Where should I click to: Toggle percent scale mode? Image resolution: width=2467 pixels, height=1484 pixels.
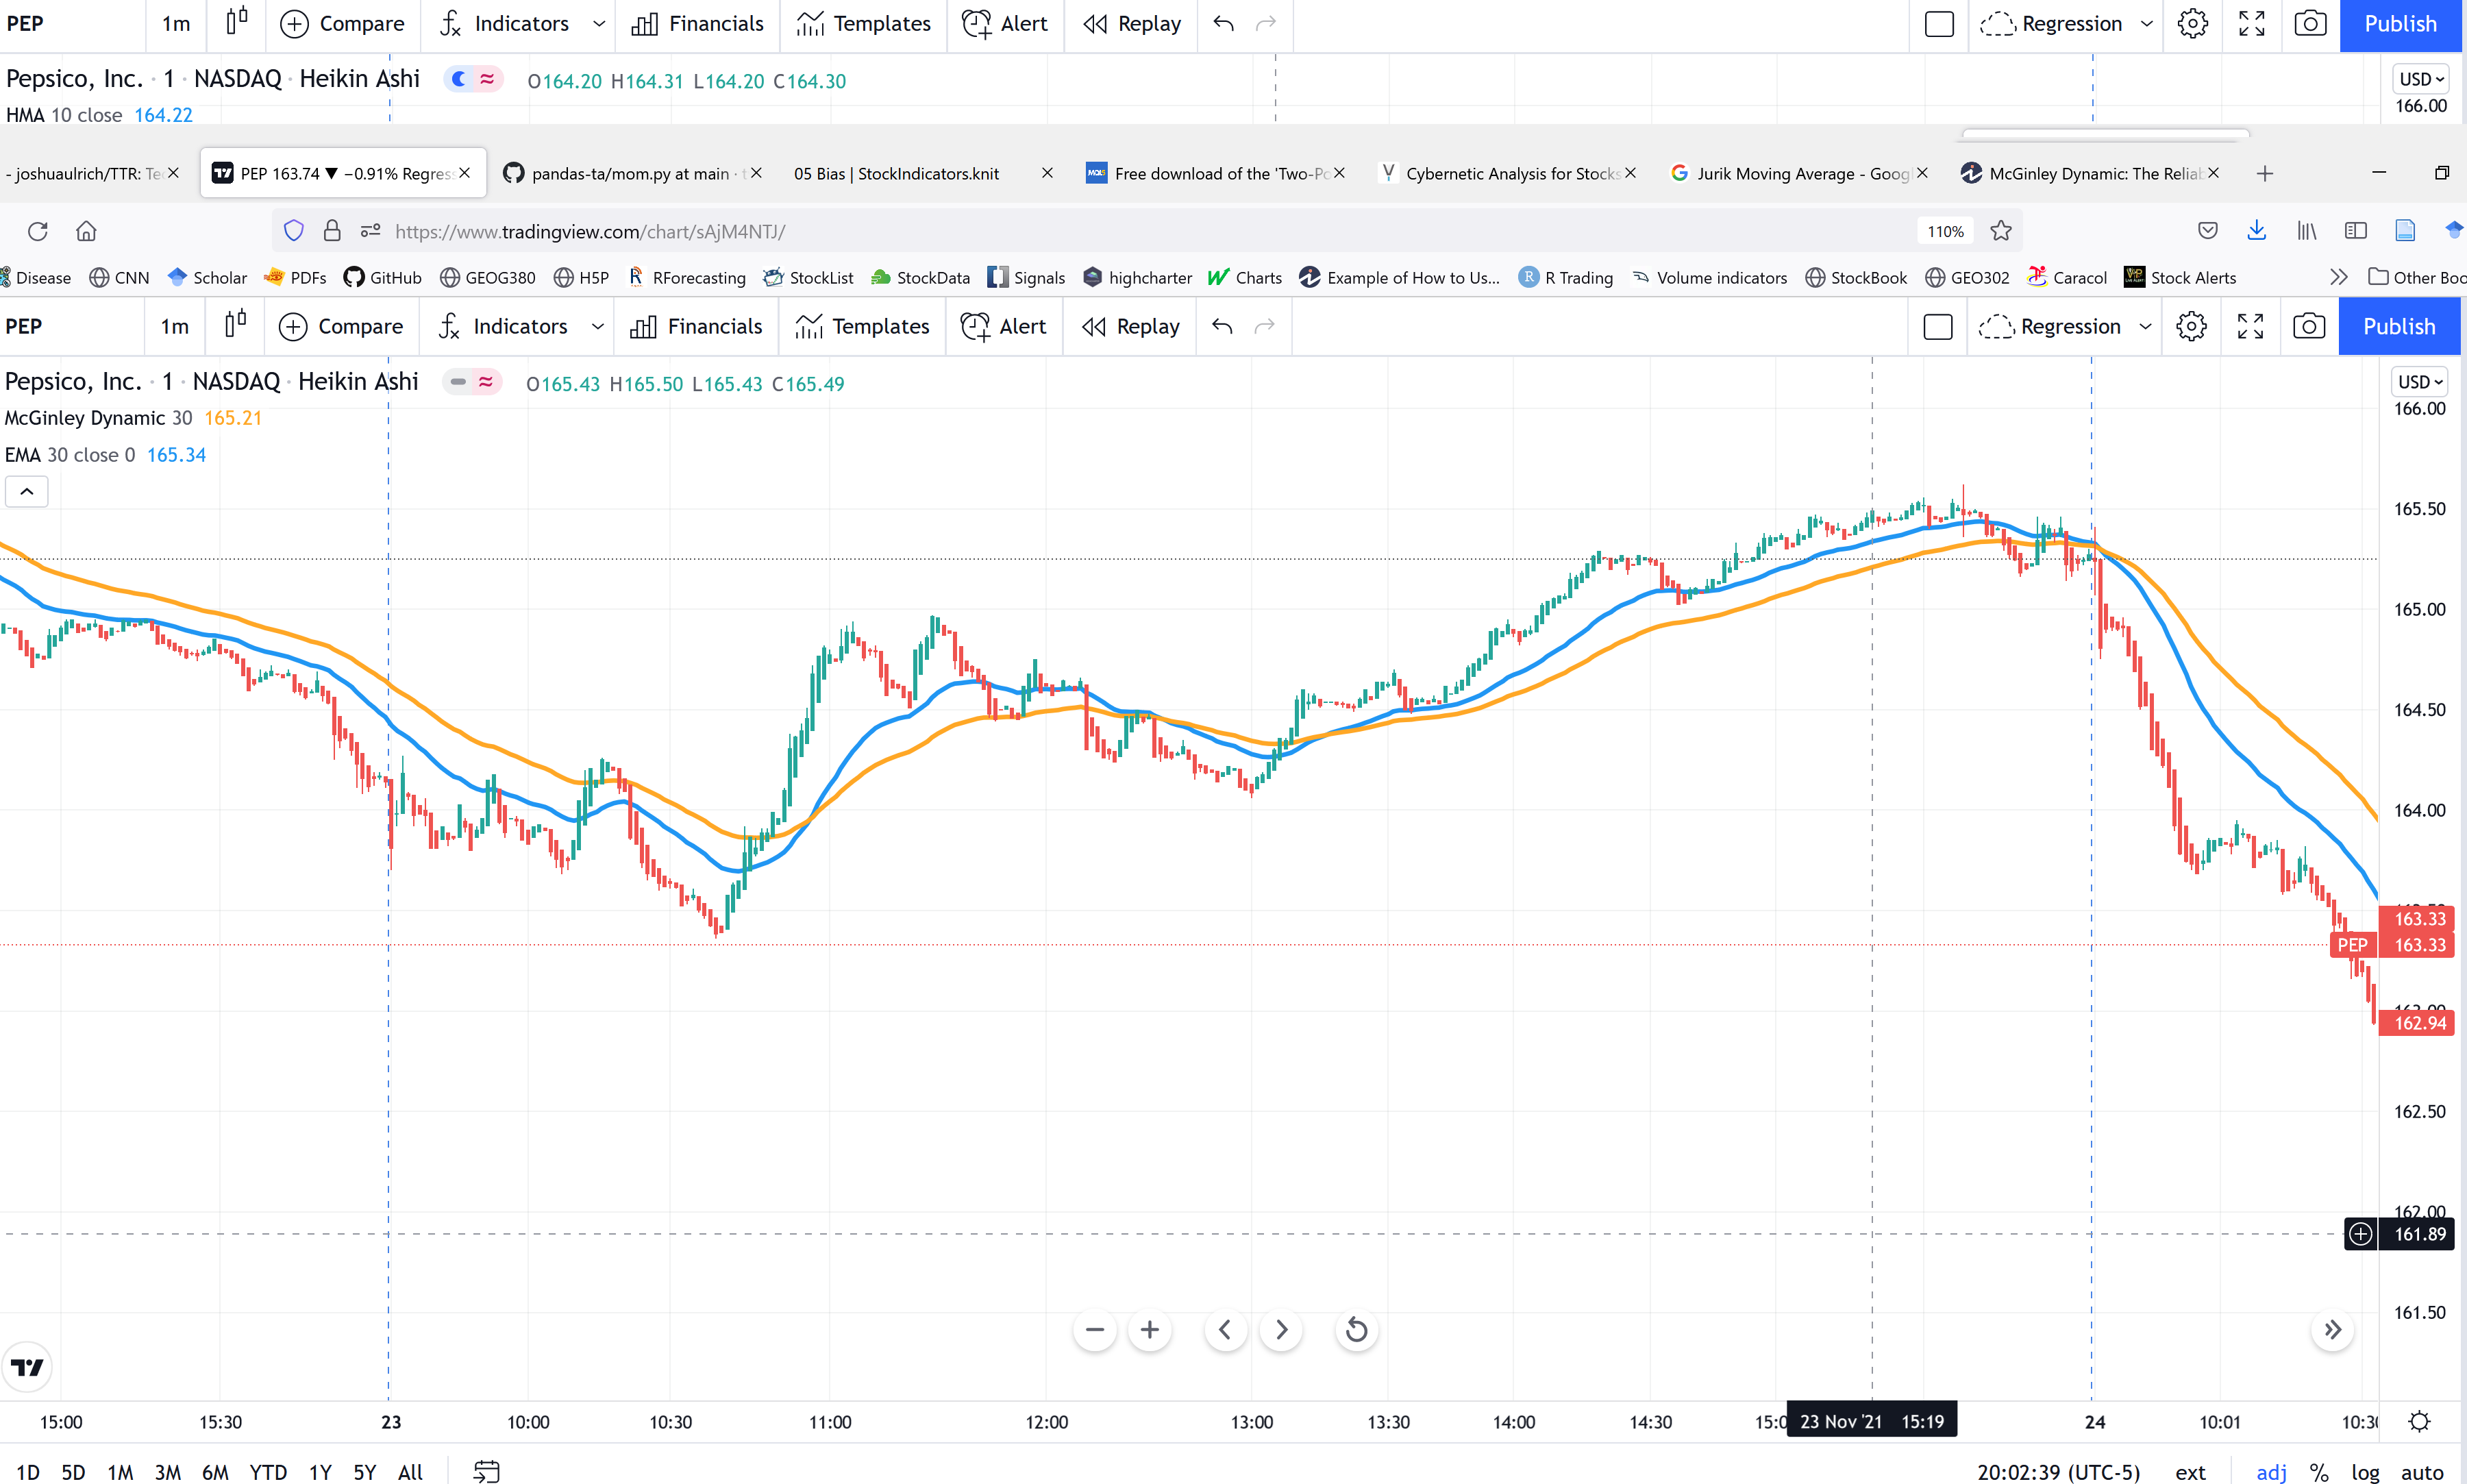click(x=2319, y=1472)
